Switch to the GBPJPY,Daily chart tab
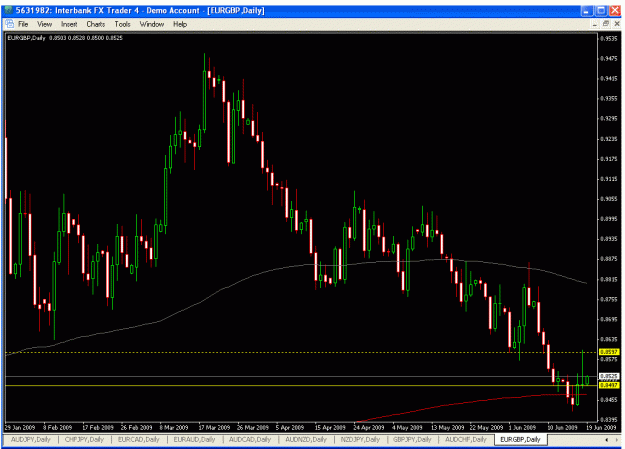Image resolution: width=625 pixels, height=449 pixels. (x=412, y=439)
